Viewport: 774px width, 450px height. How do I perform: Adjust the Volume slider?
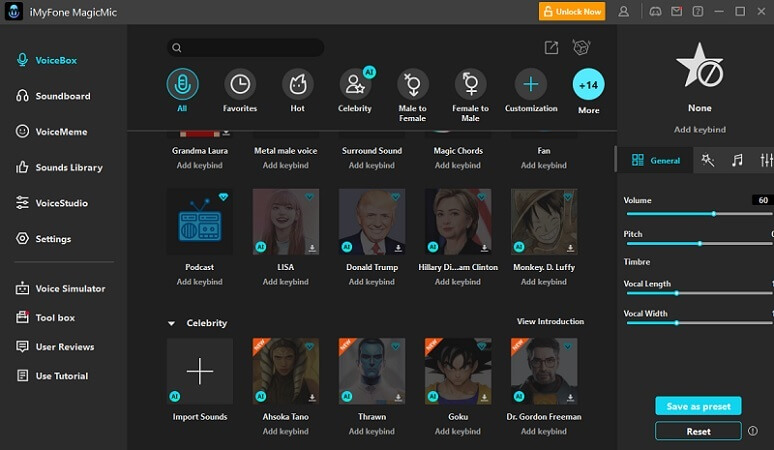699,214
